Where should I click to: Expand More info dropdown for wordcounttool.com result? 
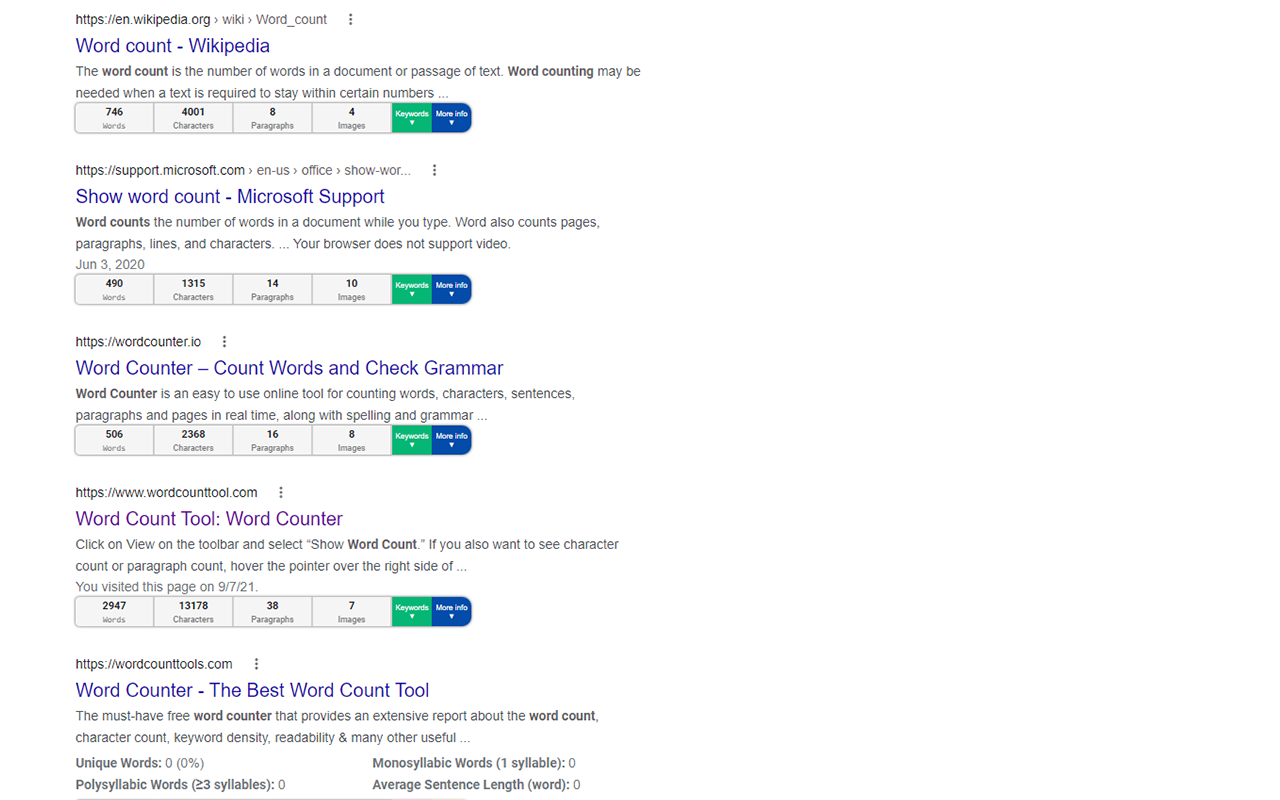tap(451, 611)
